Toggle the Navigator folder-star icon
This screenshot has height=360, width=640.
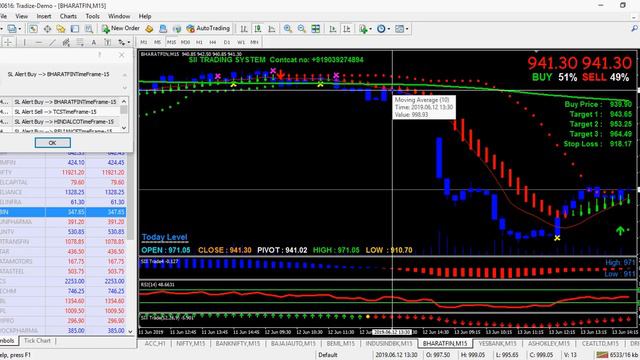tap(61, 29)
